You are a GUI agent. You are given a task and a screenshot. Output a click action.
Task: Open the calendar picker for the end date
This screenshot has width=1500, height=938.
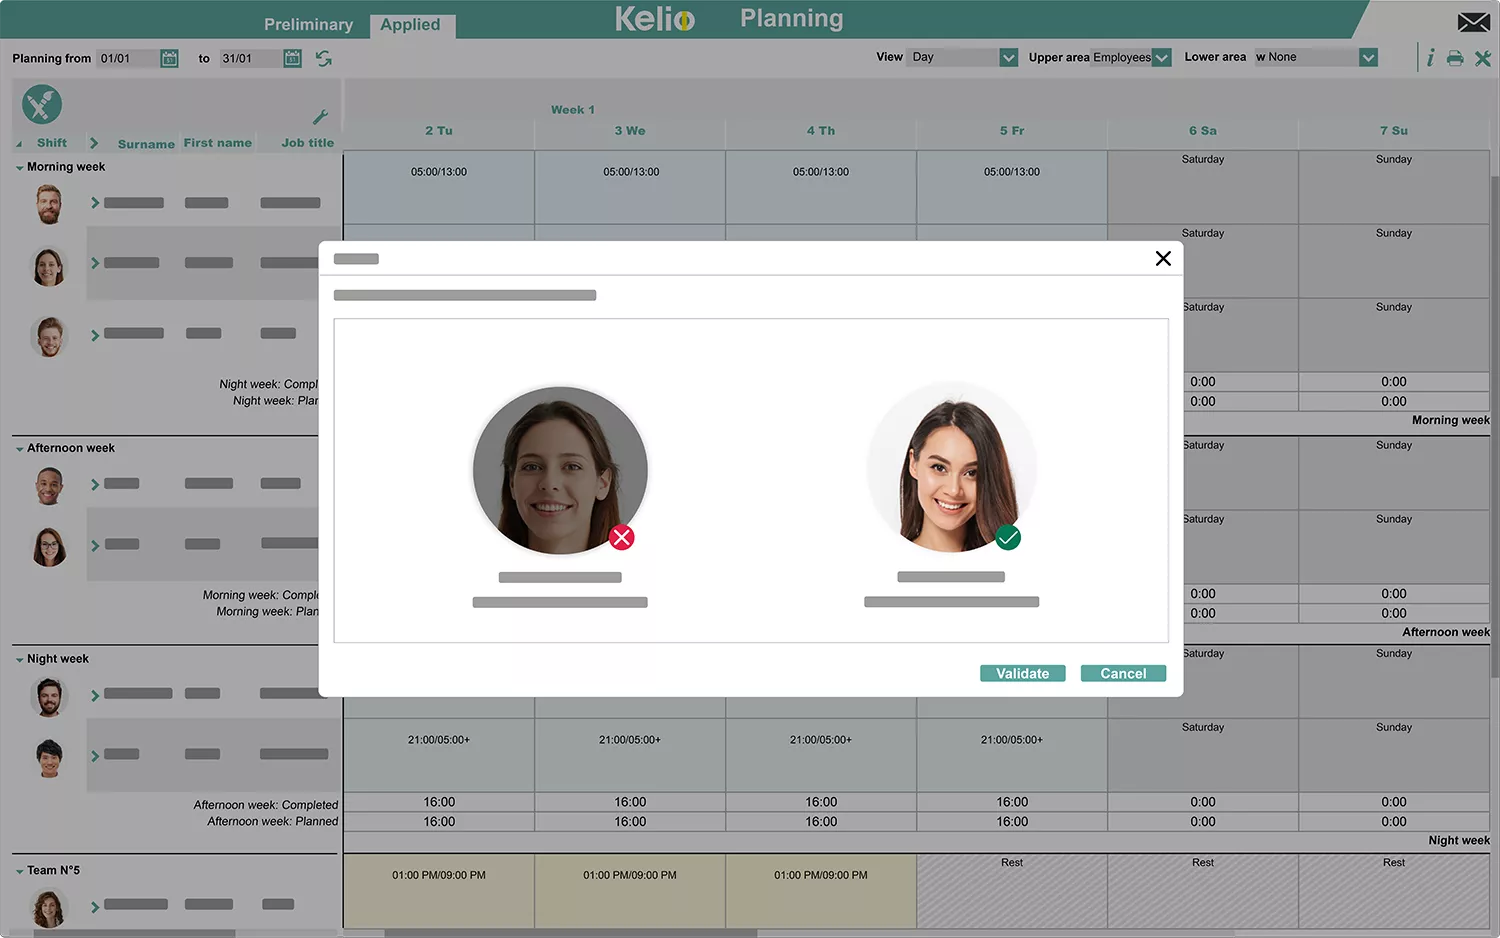(291, 58)
